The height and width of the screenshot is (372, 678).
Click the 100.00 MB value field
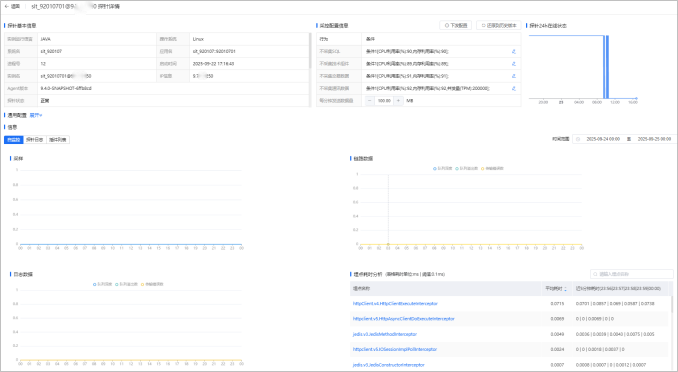(384, 100)
